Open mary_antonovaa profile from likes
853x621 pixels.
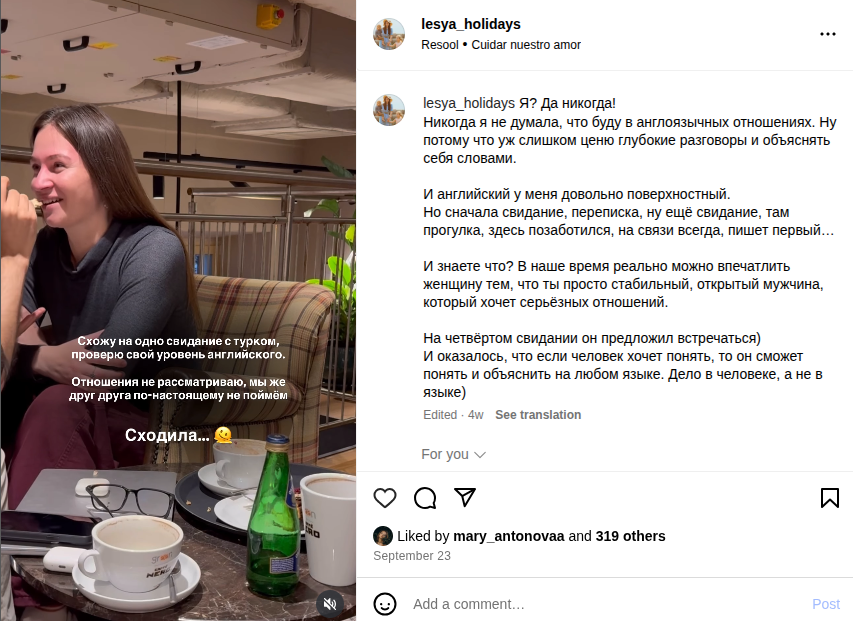click(509, 536)
